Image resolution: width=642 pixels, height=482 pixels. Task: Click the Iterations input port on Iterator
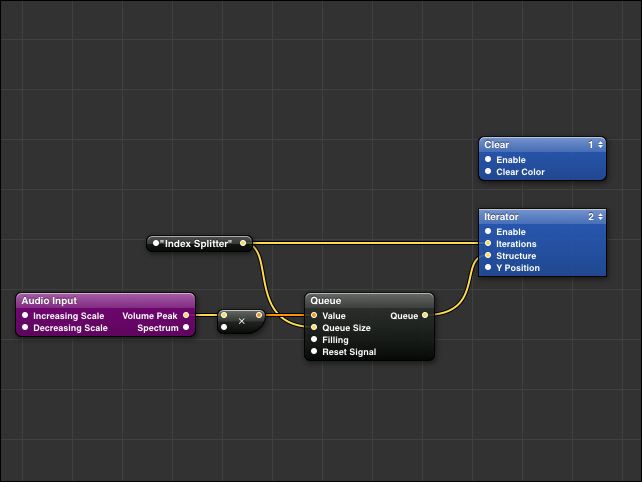(x=488, y=244)
